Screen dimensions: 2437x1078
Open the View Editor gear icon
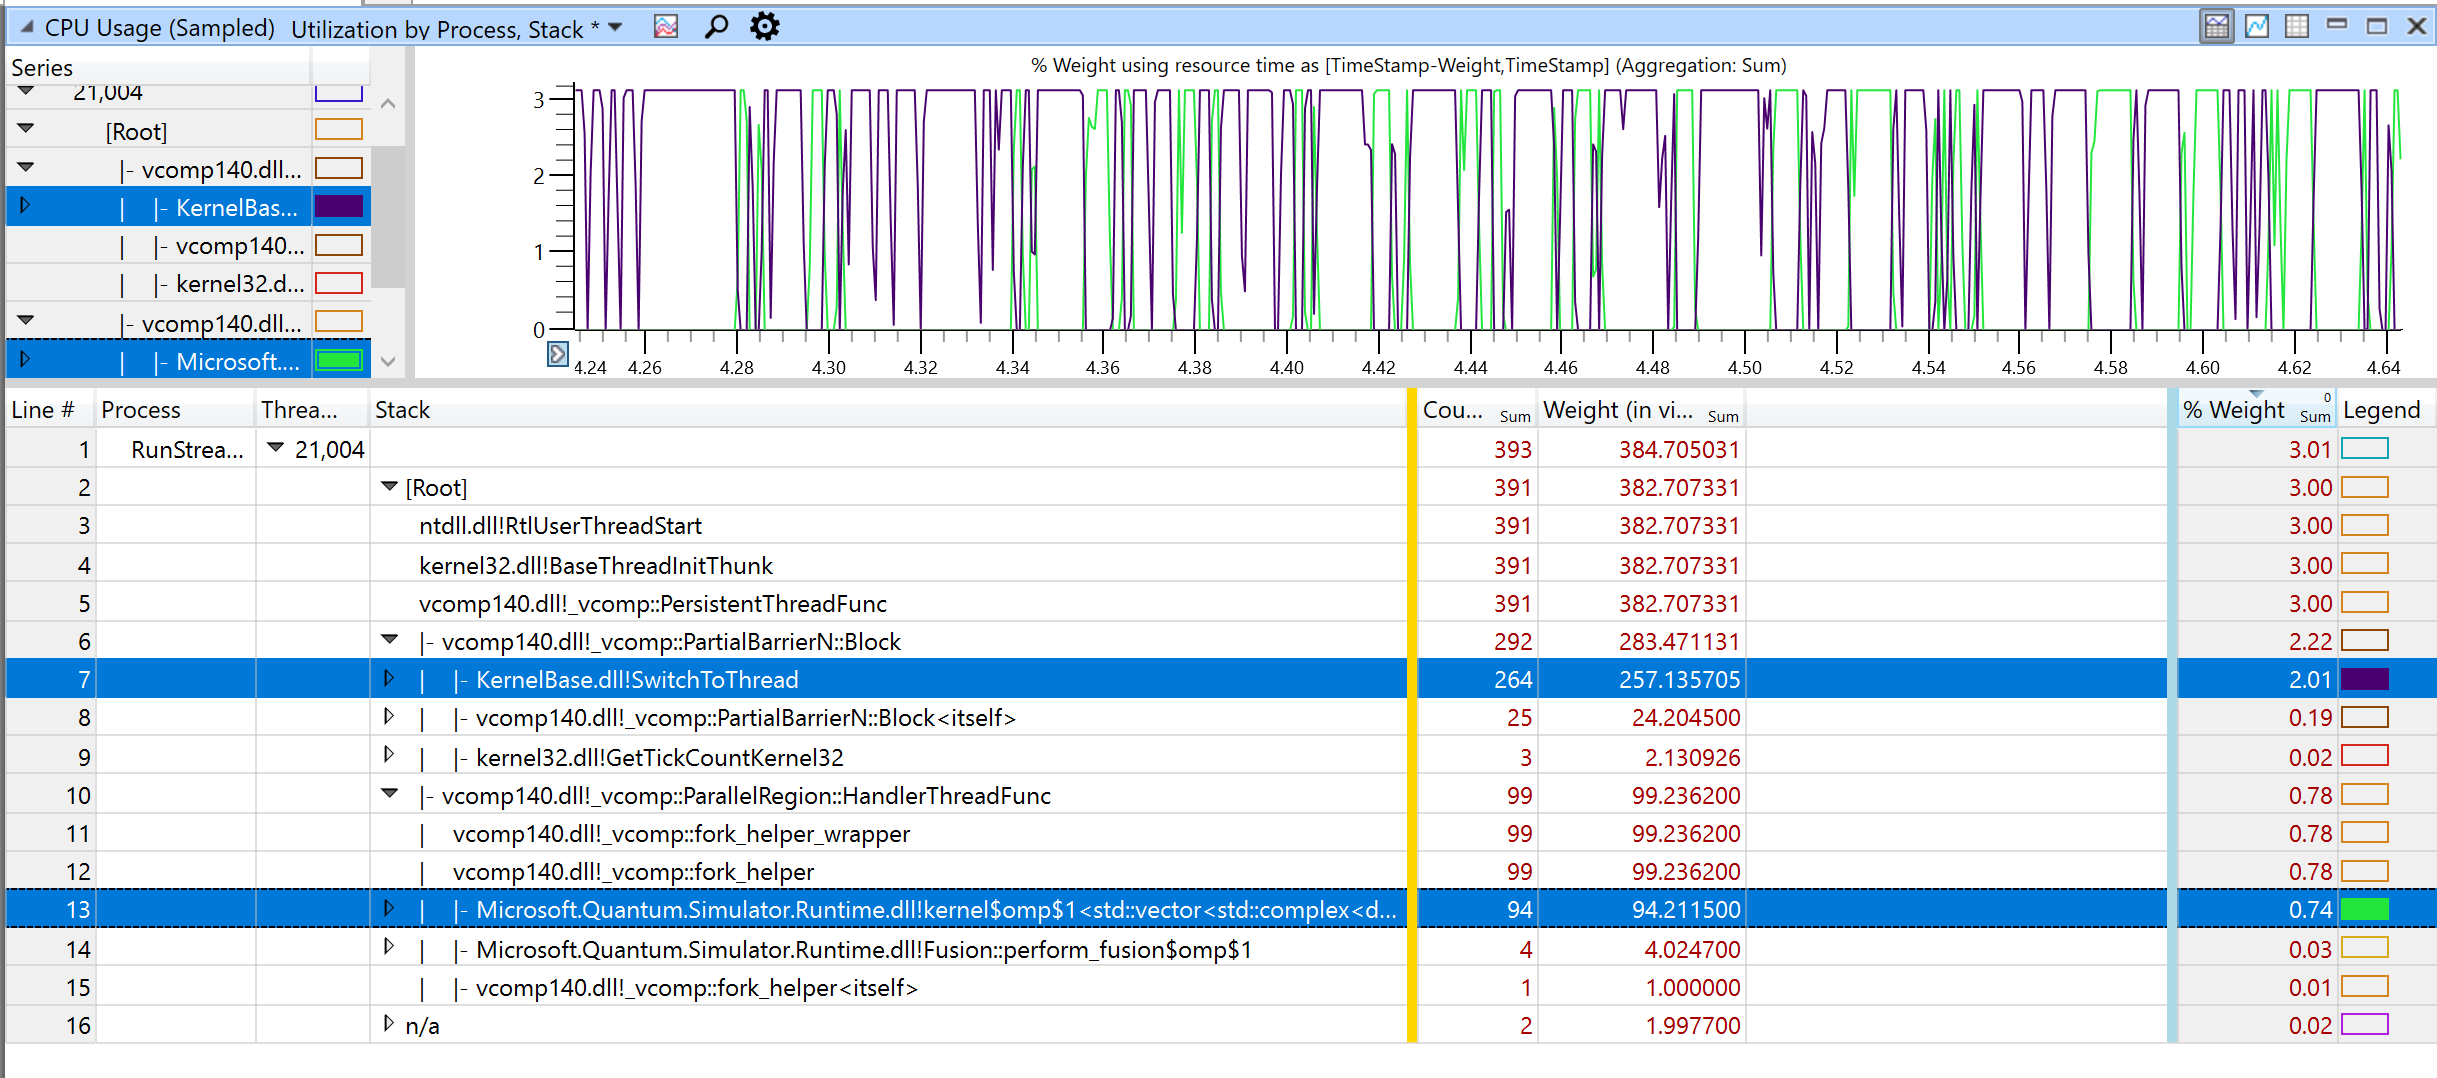click(764, 26)
